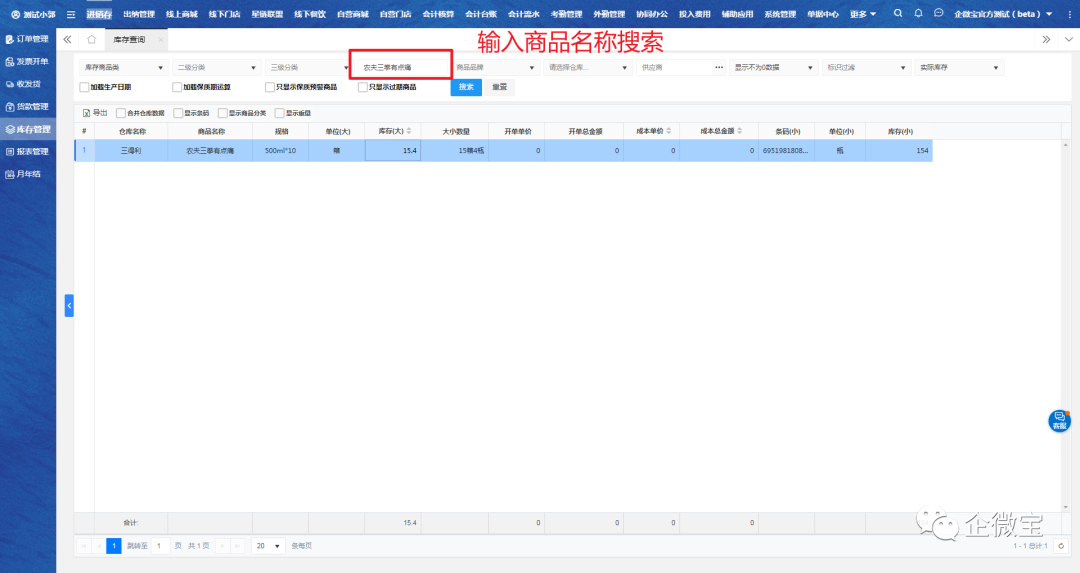The image size is (1080, 573).
Task: Toggle the 合并仓库数据 checkbox
Action: click(121, 113)
